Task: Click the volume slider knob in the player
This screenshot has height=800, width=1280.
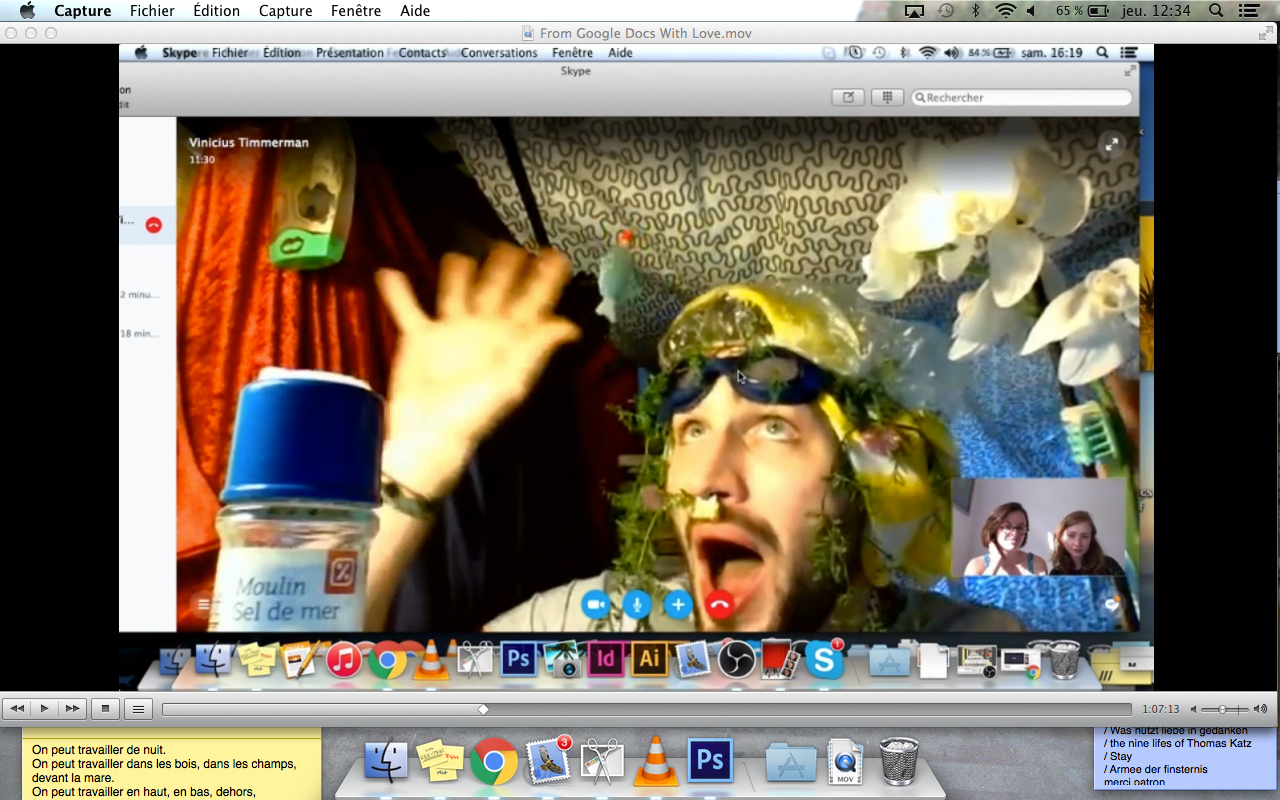Action: click(x=1222, y=709)
